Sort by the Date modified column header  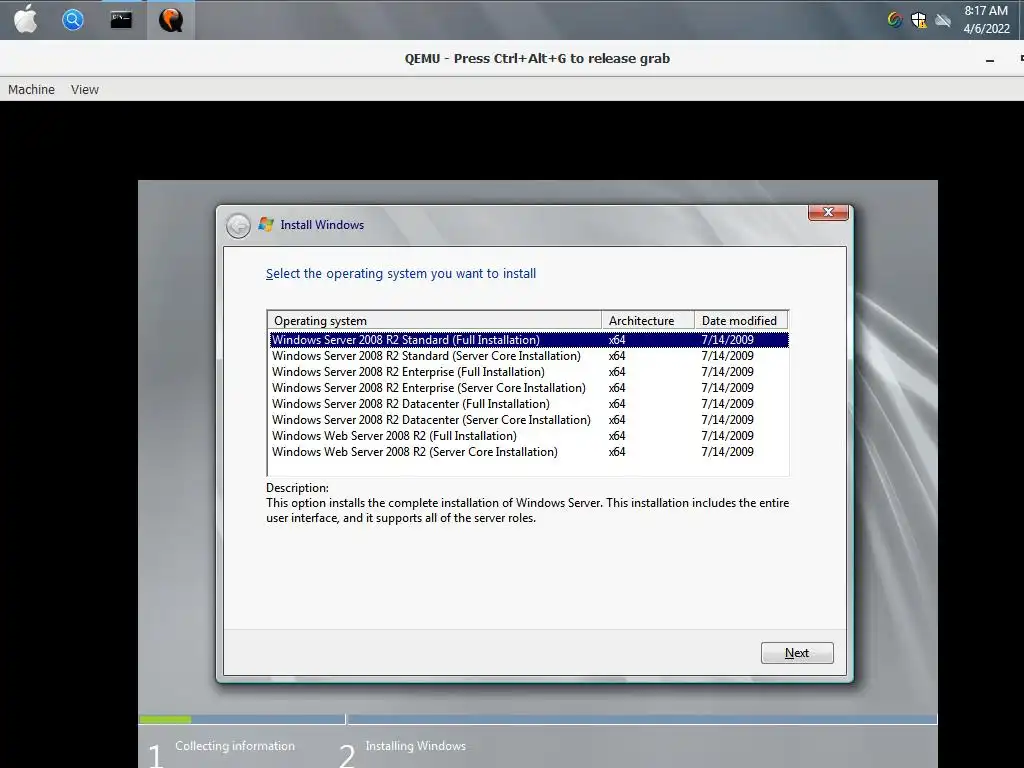[x=741, y=320]
